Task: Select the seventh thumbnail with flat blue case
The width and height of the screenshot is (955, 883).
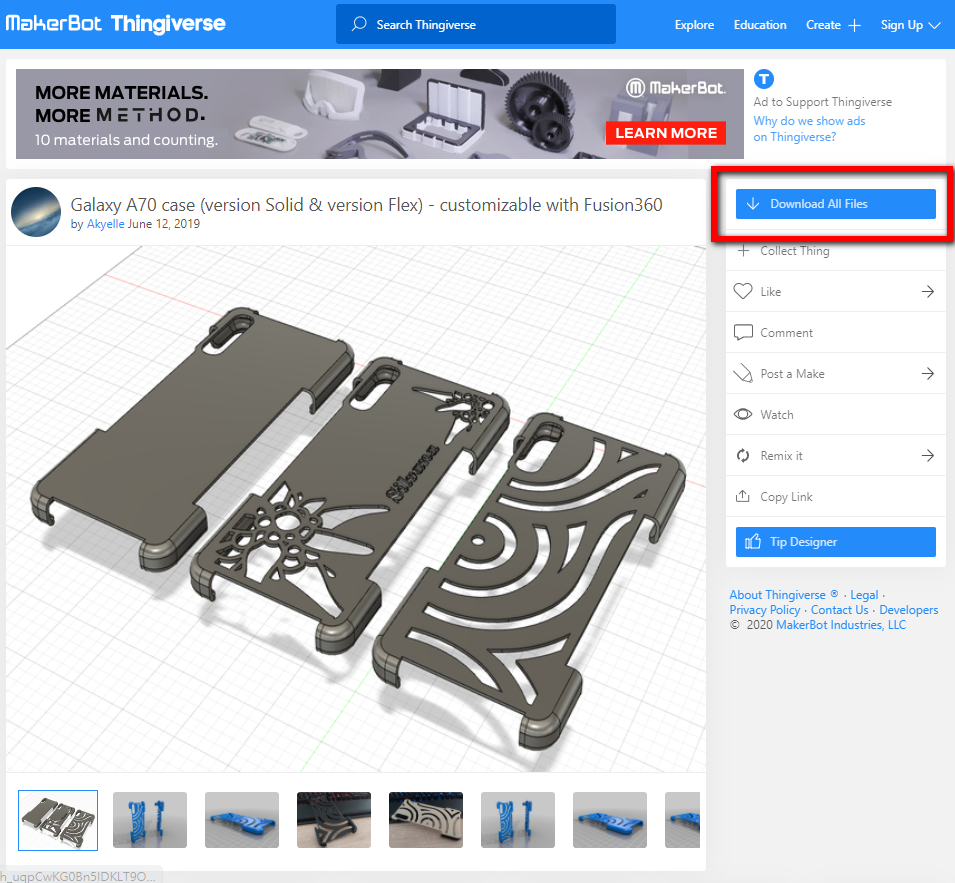Action: (610, 820)
